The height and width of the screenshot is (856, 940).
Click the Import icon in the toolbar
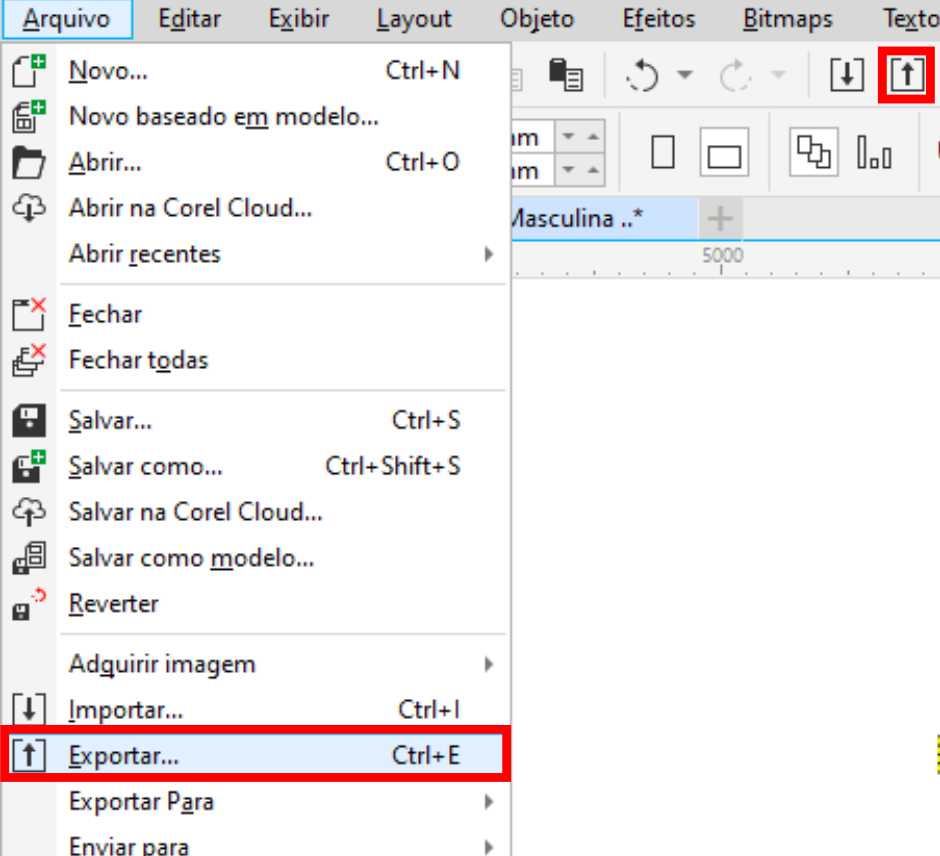846,75
